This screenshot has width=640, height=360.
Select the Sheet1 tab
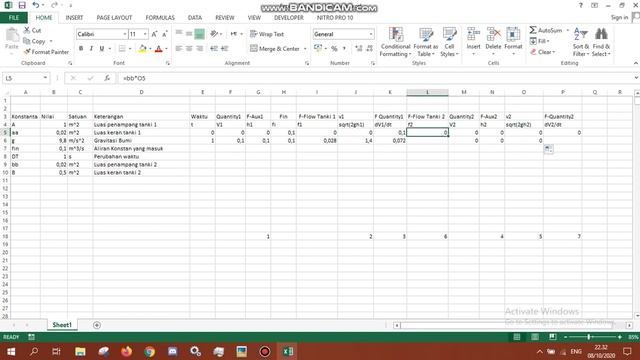(62, 325)
